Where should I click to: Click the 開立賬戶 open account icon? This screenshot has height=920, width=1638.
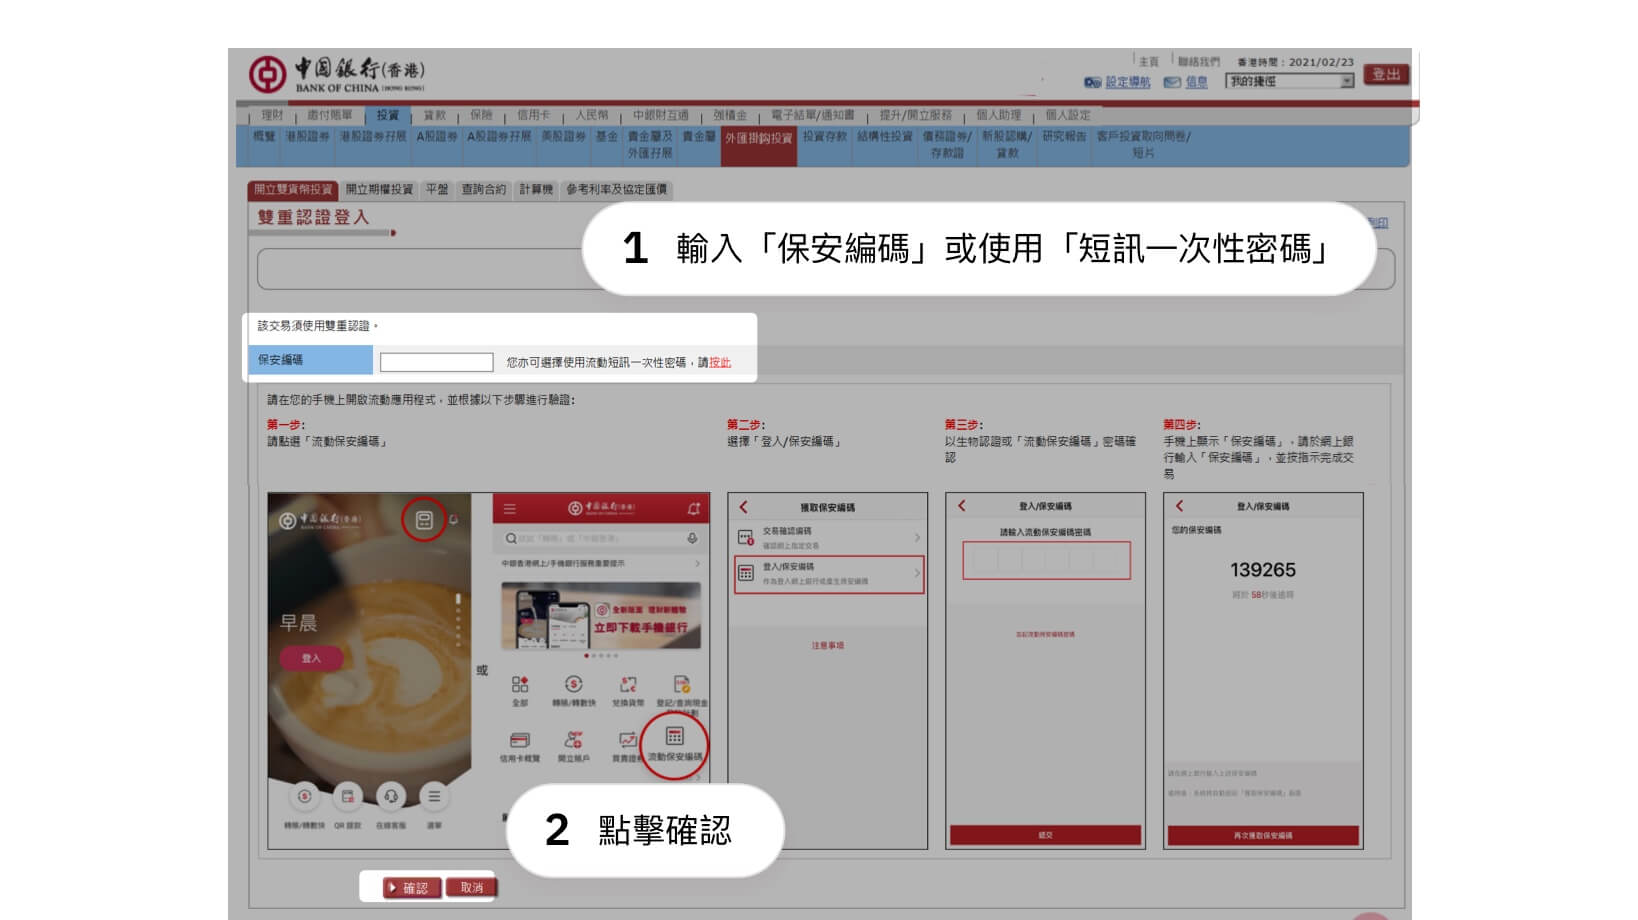[573, 741]
